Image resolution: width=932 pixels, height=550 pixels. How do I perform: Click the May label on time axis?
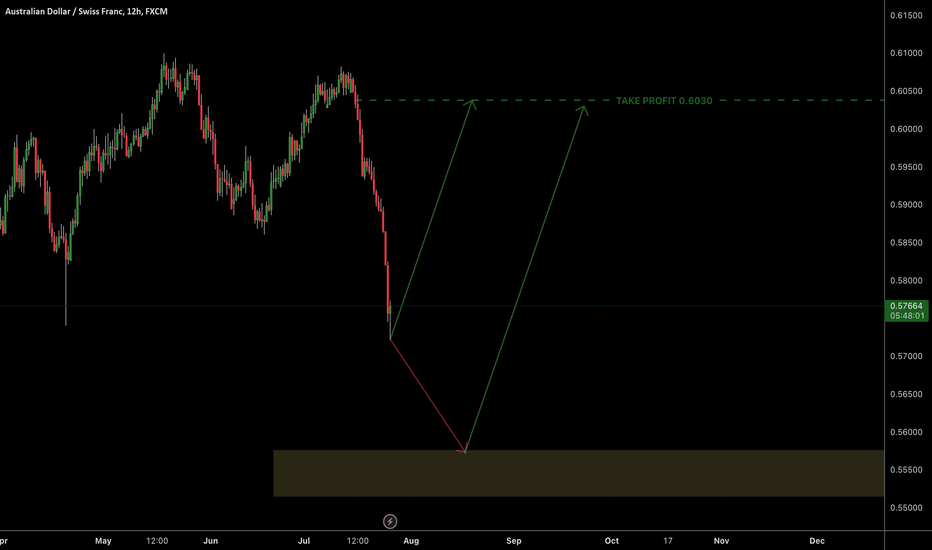coord(103,540)
